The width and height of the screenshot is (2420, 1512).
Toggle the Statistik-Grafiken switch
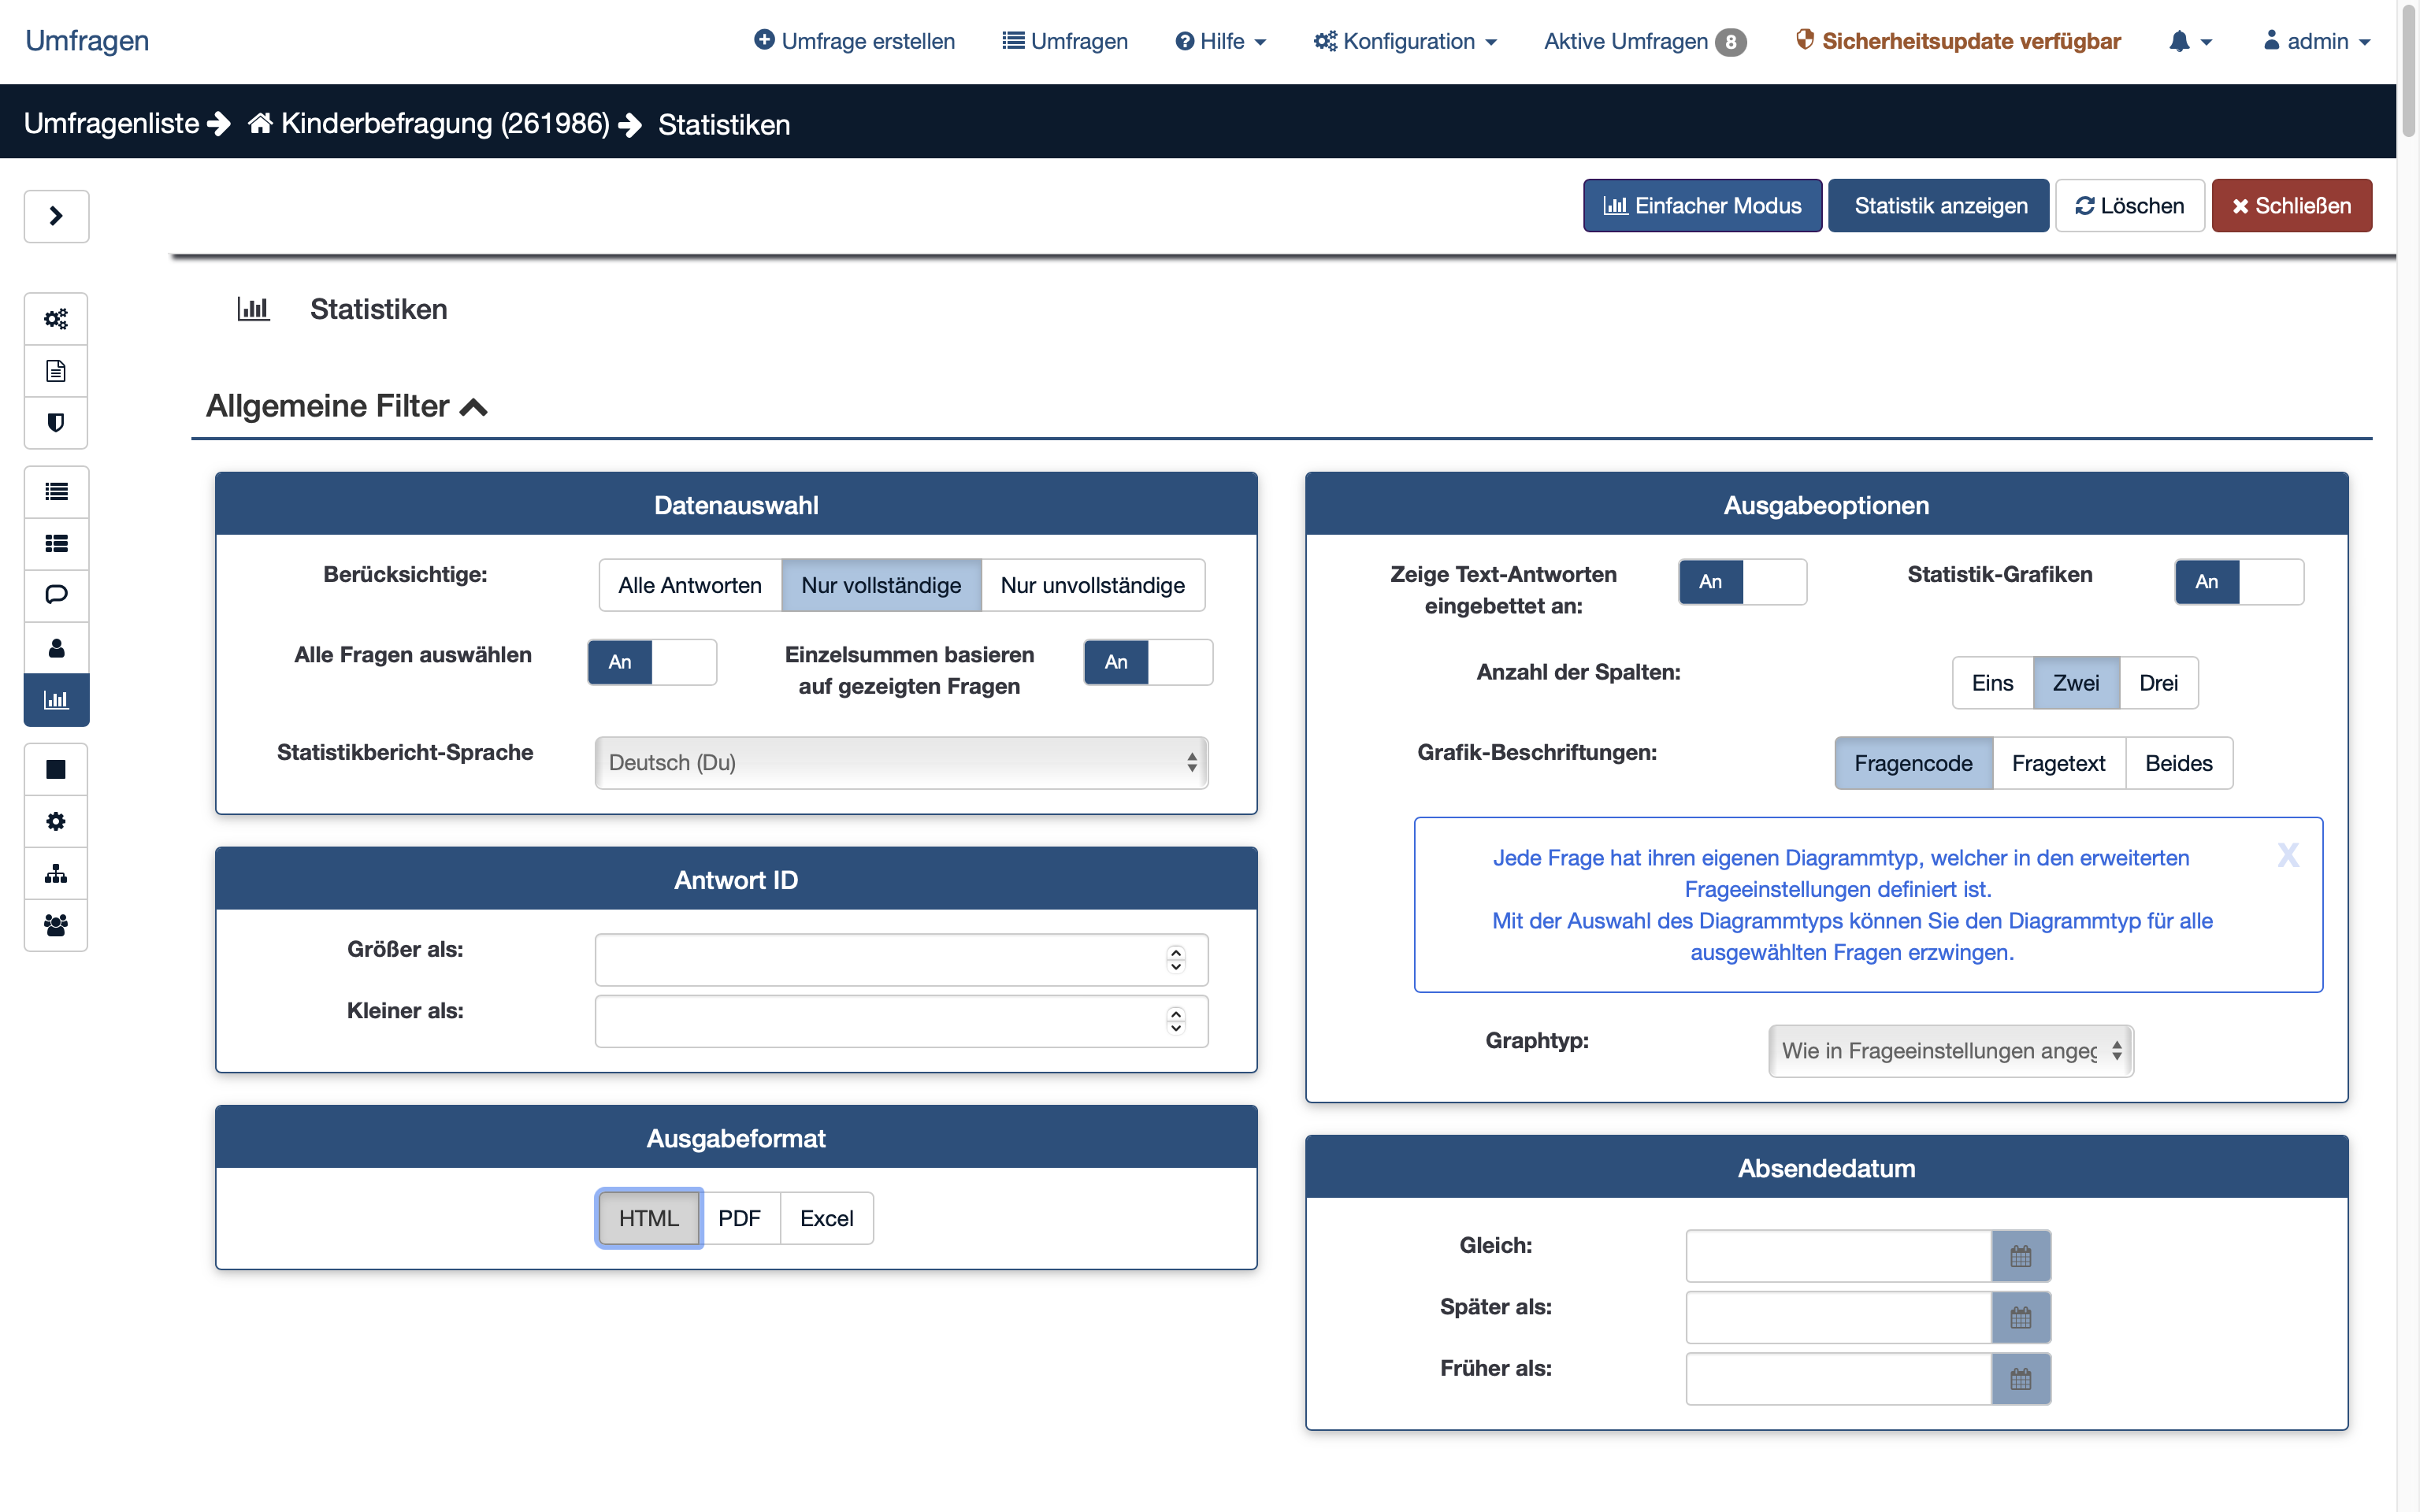[2238, 582]
